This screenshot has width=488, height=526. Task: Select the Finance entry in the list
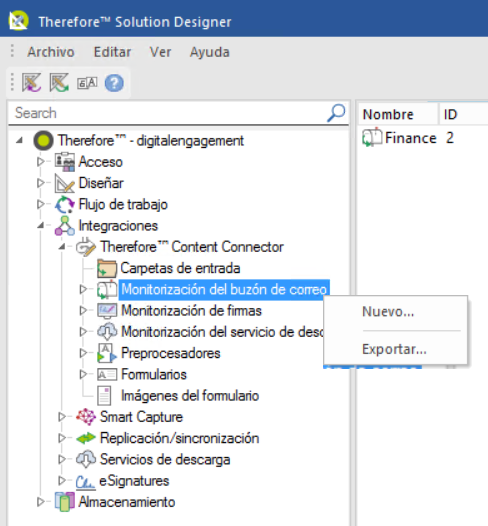pos(411,138)
